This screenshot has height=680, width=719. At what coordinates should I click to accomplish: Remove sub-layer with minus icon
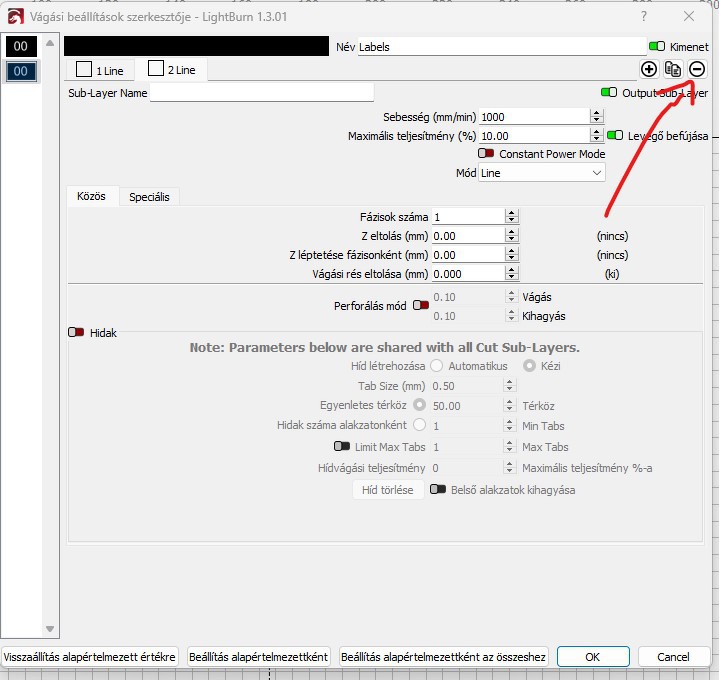(697, 69)
